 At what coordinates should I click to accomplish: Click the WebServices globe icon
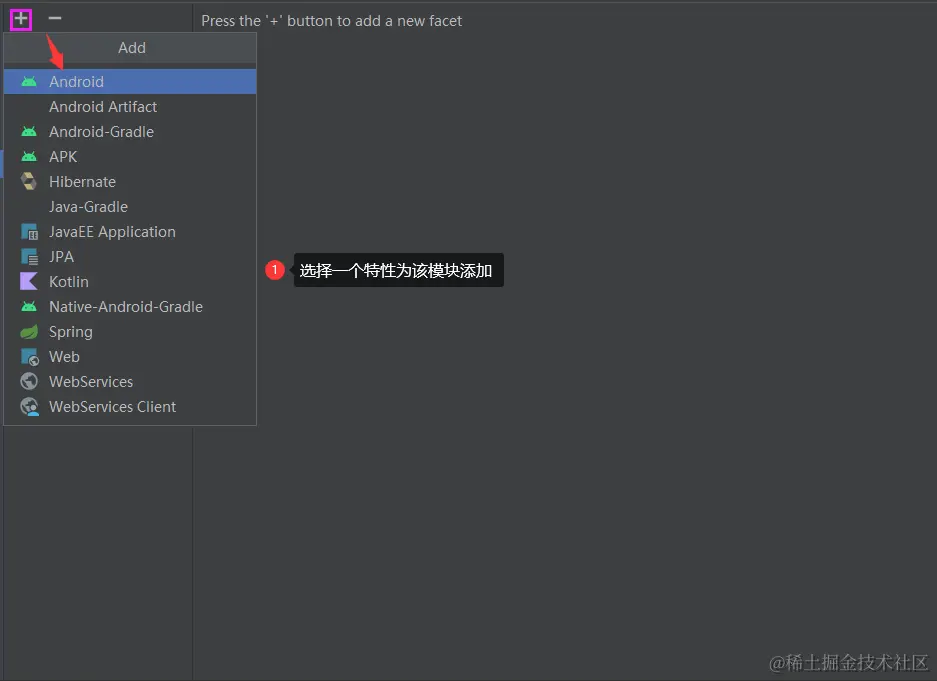pos(29,381)
